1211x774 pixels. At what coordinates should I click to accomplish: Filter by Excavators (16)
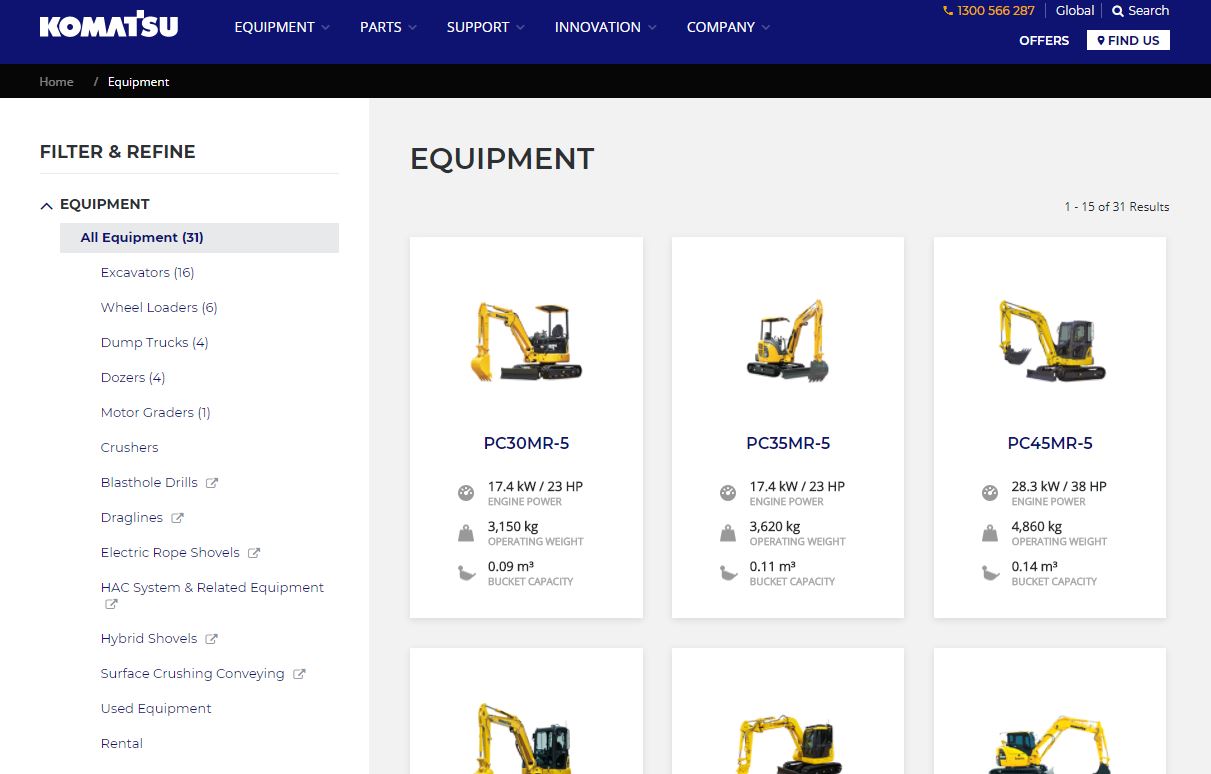point(147,273)
